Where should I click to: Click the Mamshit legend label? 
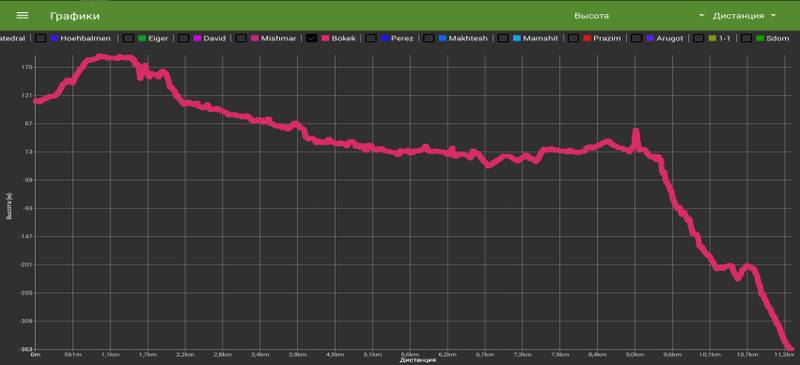pos(540,38)
